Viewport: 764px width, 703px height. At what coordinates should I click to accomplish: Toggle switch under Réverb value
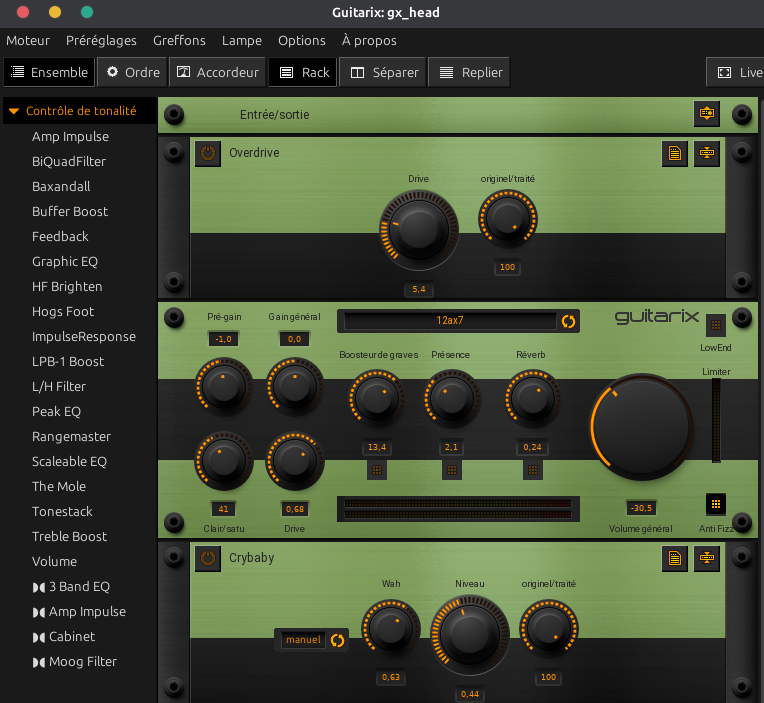pyautogui.click(x=533, y=470)
